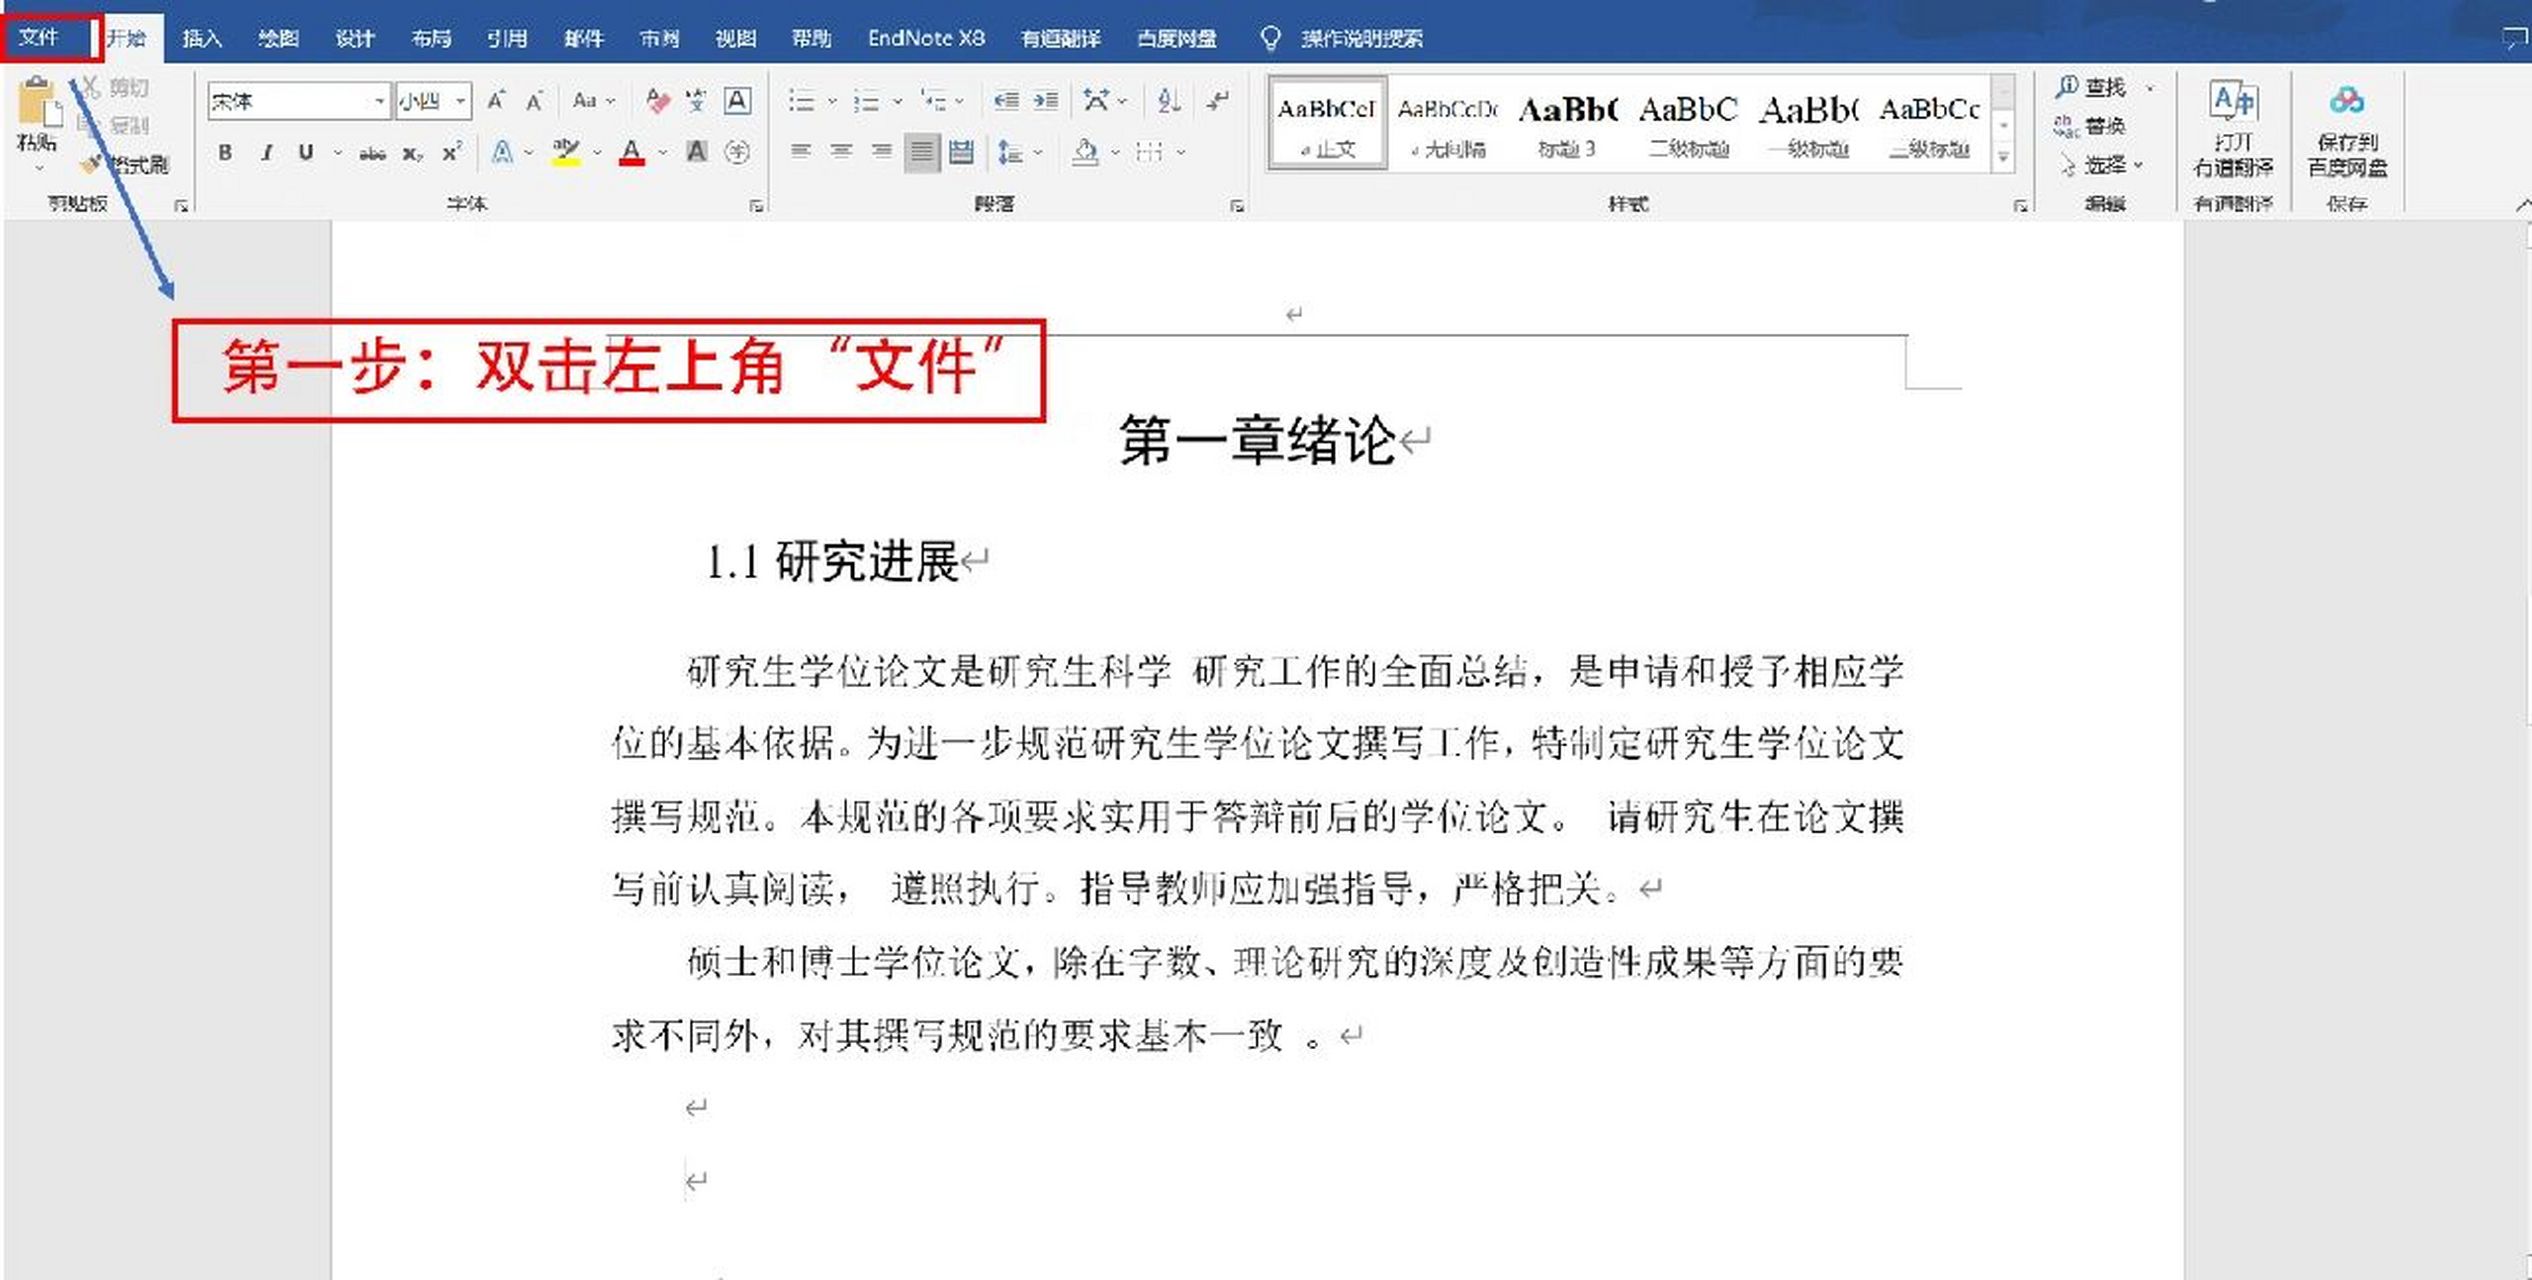
Task: Open the 查找 (Find) tool
Action: pos(2097,86)
